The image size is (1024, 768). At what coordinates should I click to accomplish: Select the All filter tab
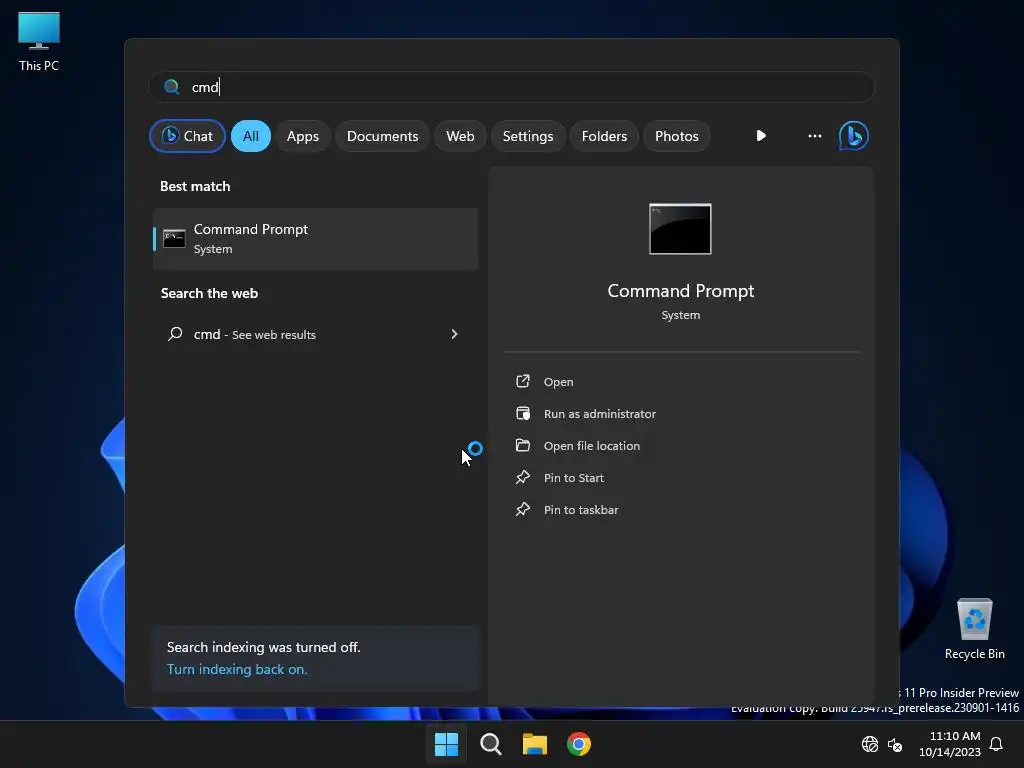251,136
